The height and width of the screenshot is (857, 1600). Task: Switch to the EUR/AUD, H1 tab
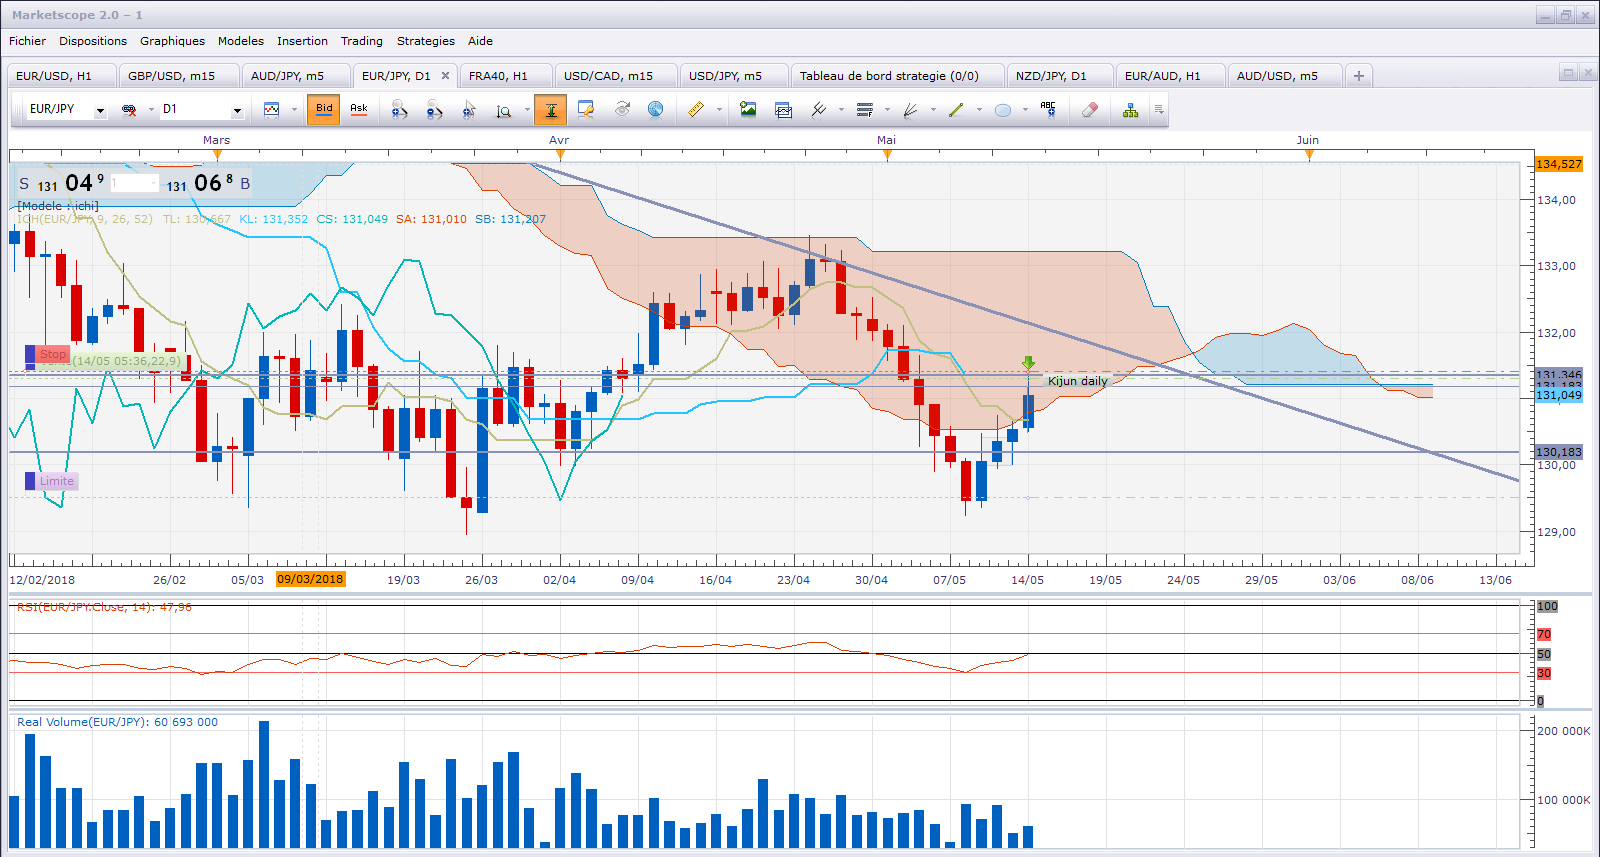[x=1170, y=76]
